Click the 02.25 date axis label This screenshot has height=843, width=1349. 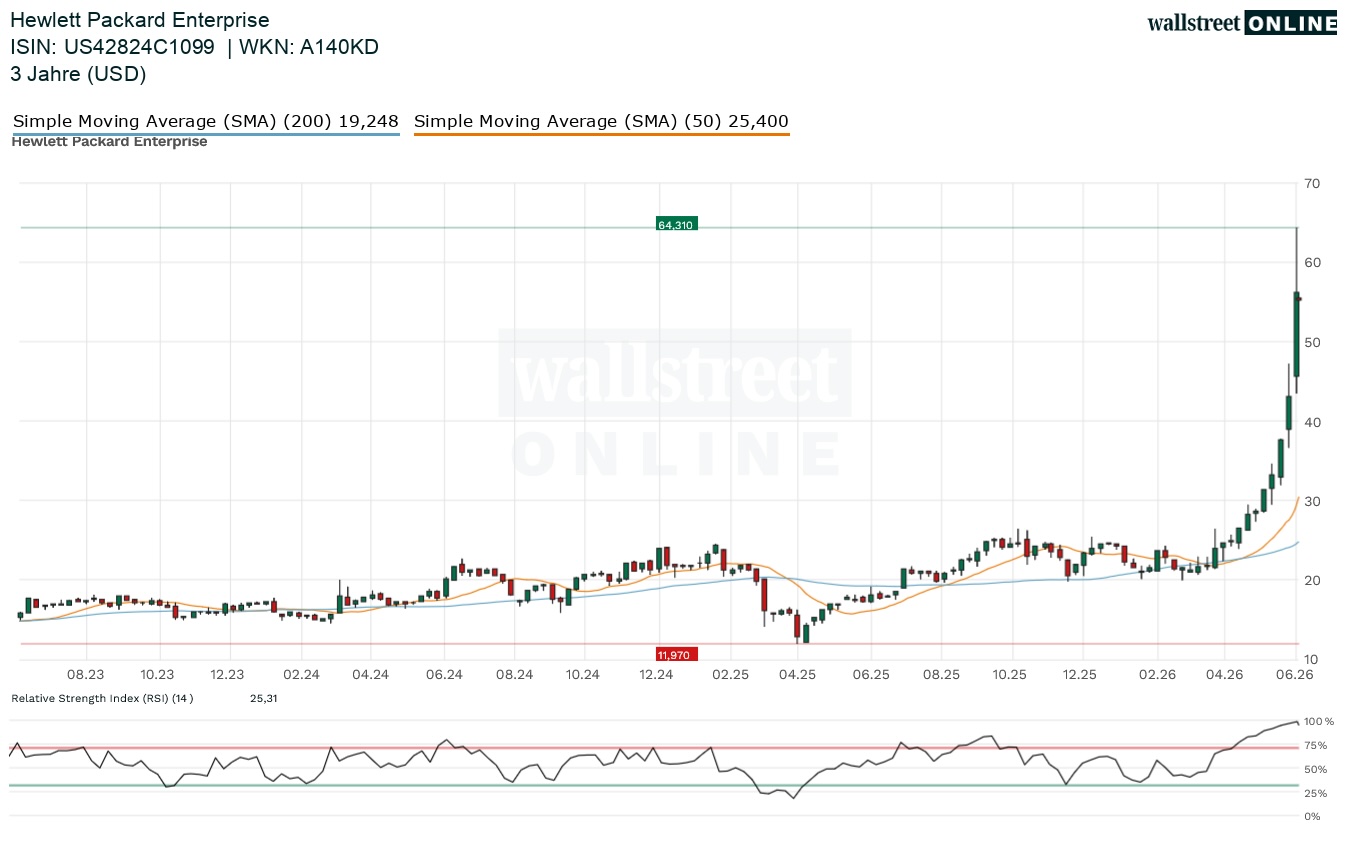(730, 675)
